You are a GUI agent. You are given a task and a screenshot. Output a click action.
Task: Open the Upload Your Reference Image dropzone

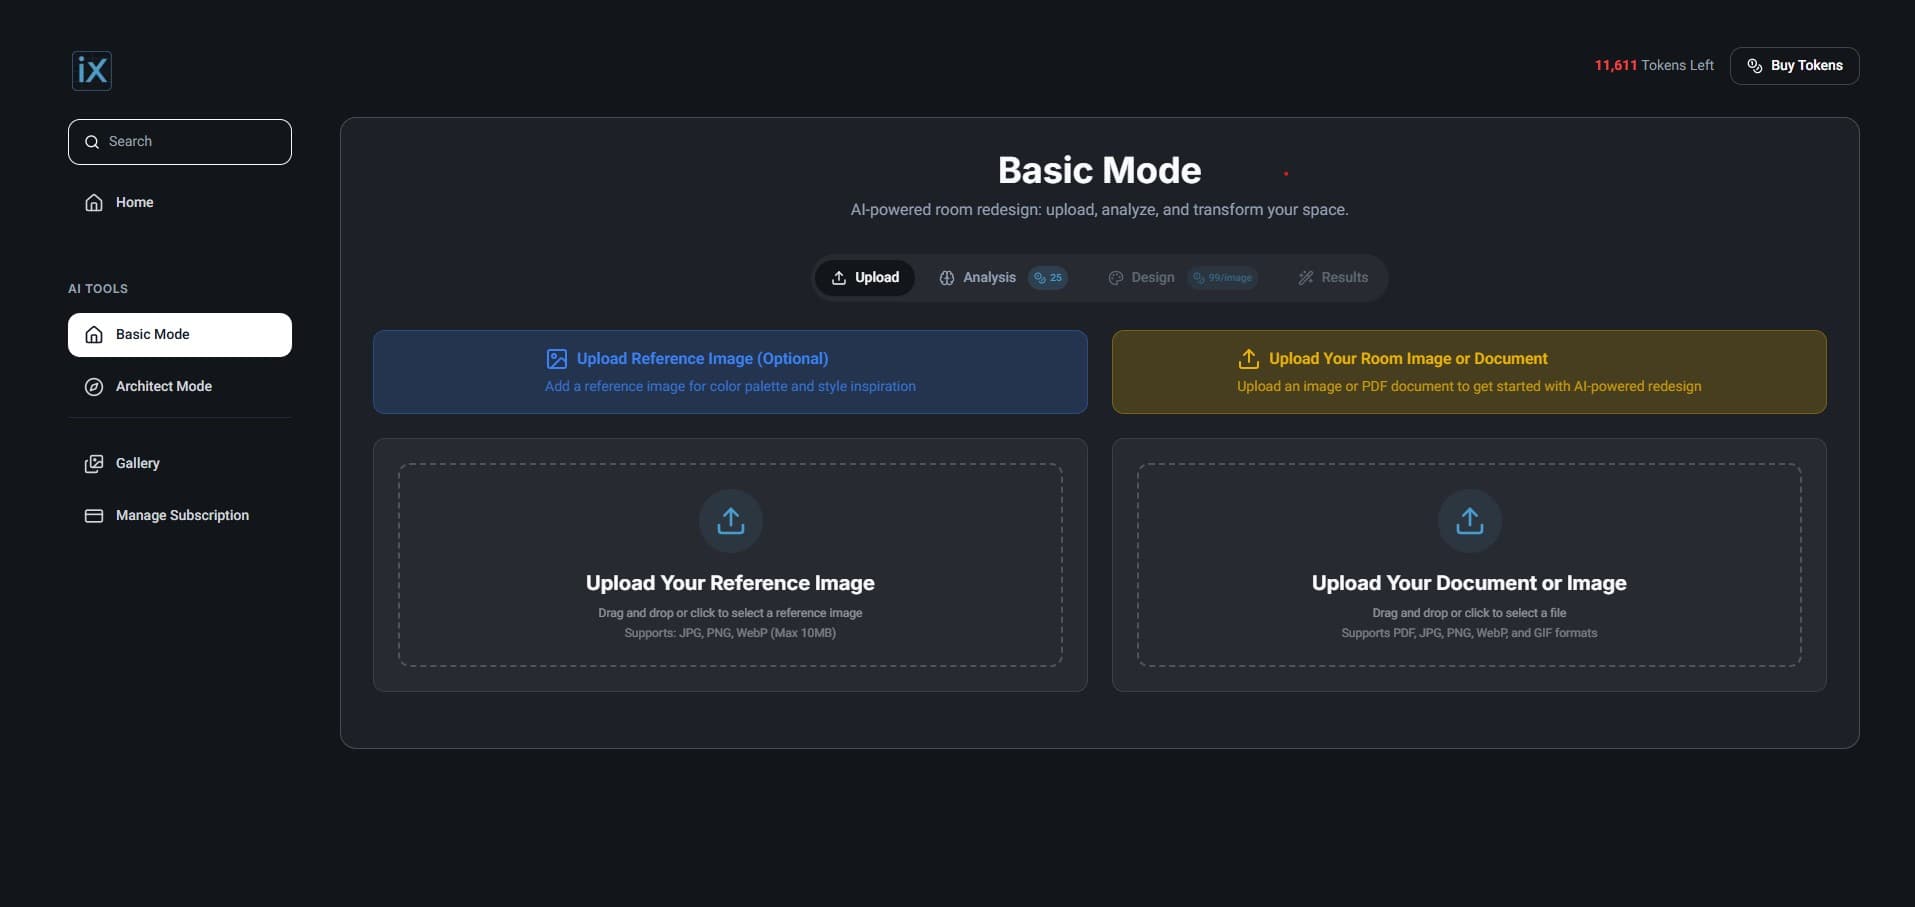click(x=729, y=565)
